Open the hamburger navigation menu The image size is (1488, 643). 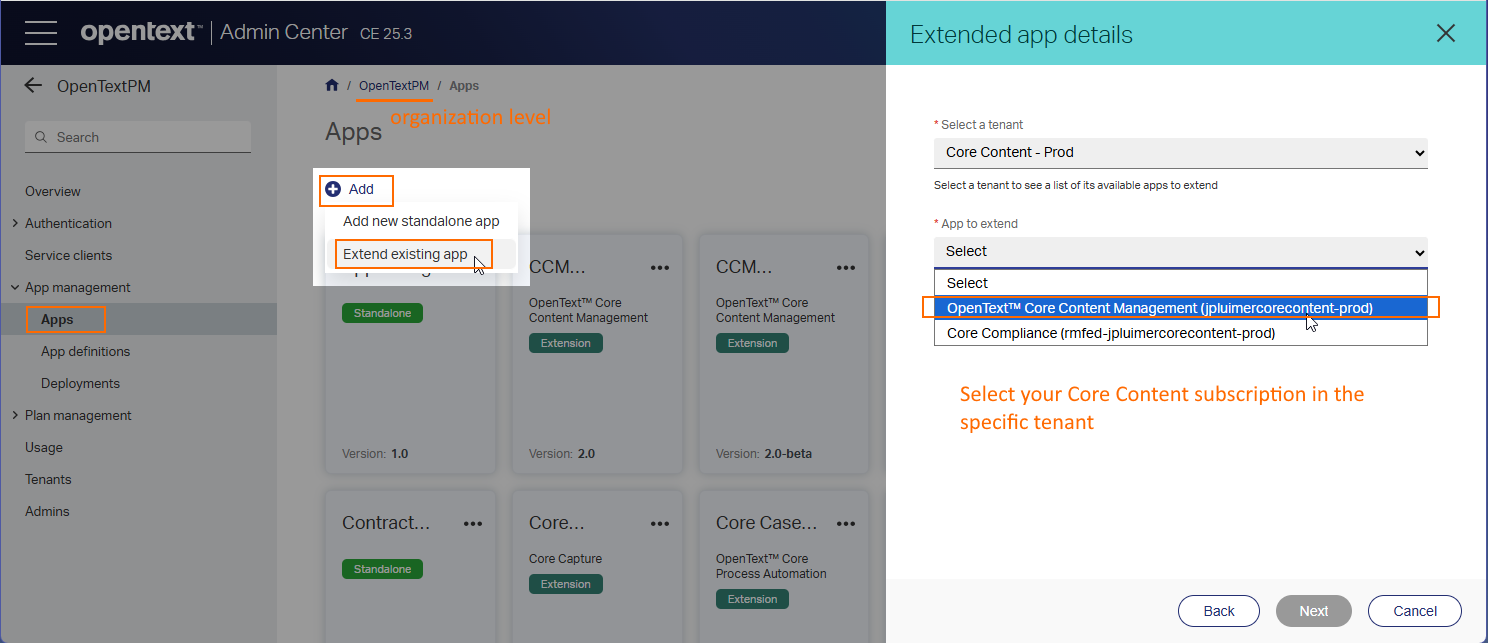(41, 32)
